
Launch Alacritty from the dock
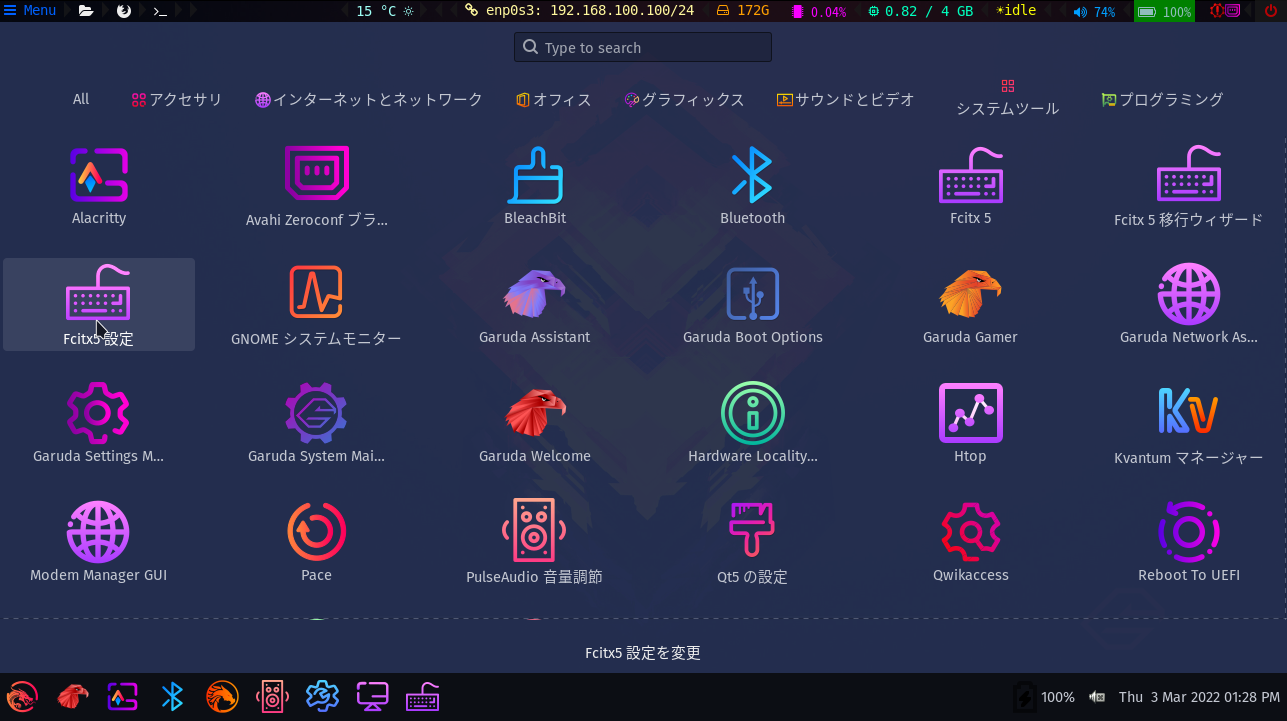click(x=122, y=696)
